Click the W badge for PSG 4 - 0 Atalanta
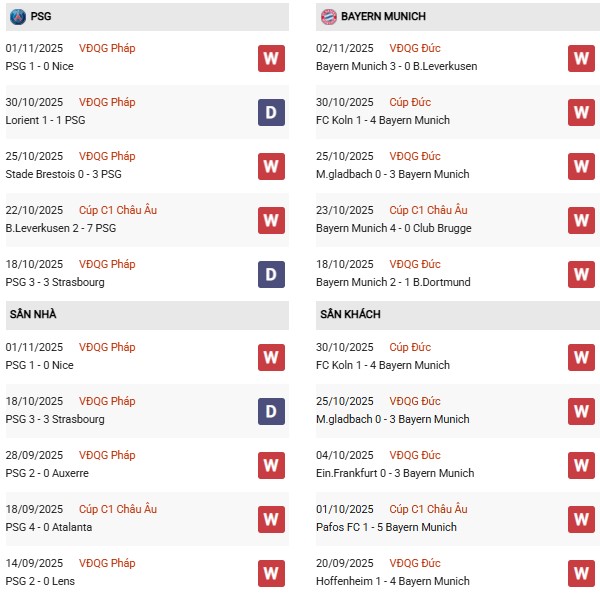Viewport: 600px width, 594px height. point(270,519)
